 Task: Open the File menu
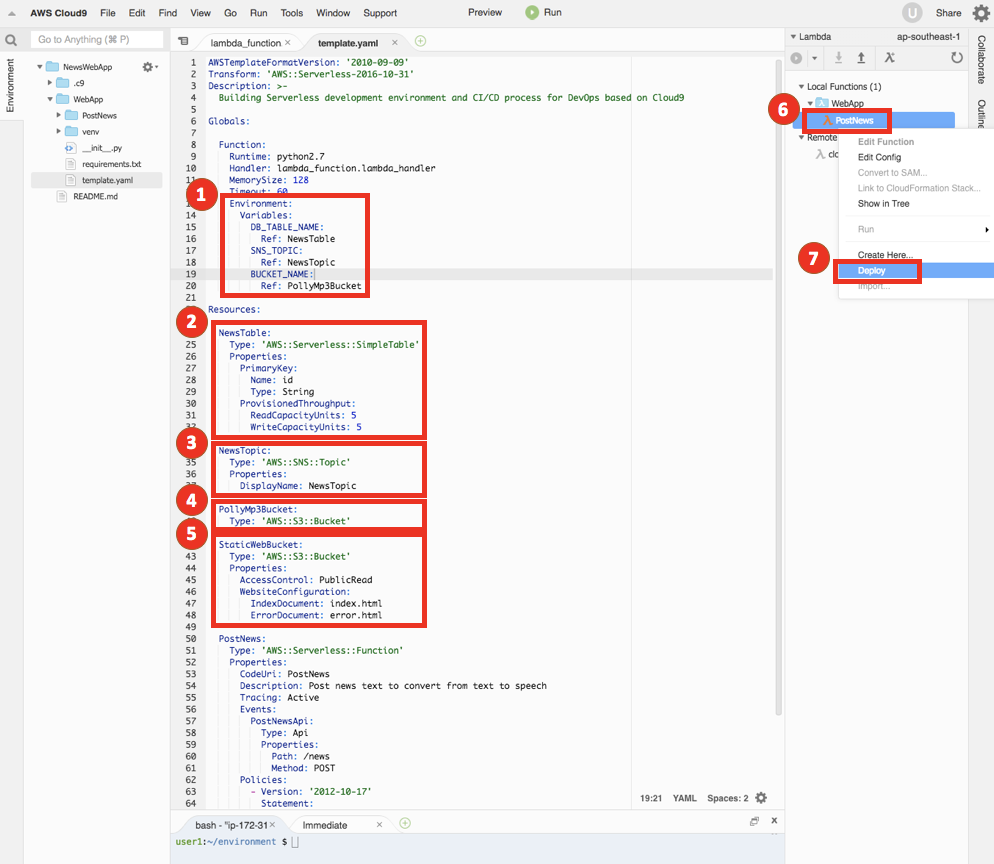[x=108, y=13]
